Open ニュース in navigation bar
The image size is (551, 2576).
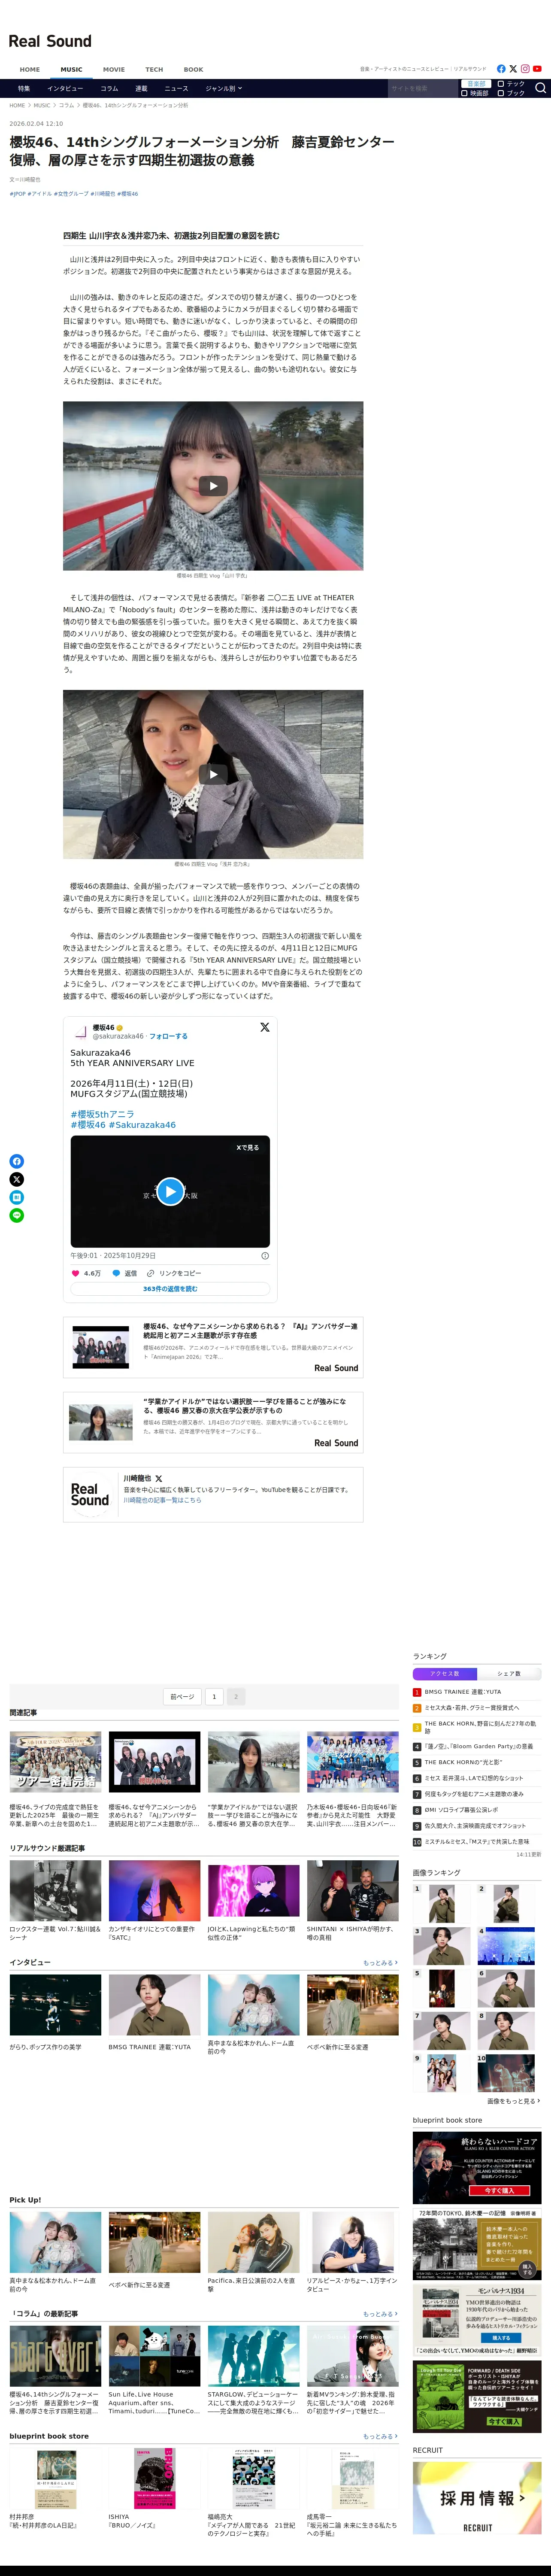pos(176,88)
